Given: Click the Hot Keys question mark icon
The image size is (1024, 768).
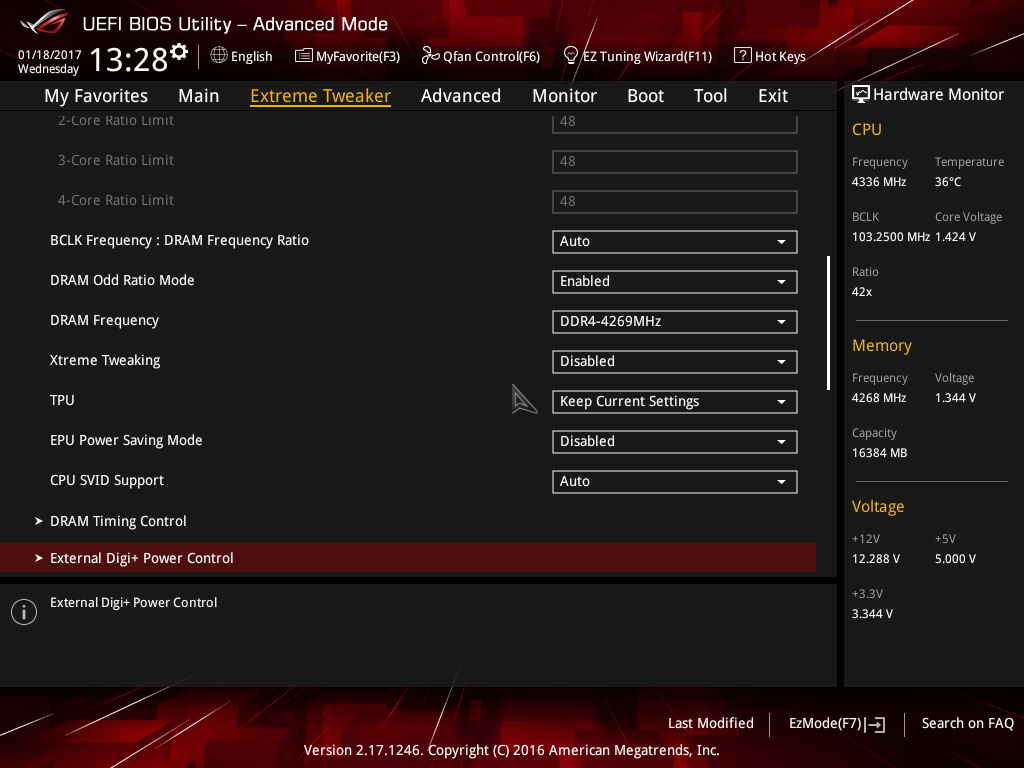Looking at the screenshot, I should coord(743,56).
